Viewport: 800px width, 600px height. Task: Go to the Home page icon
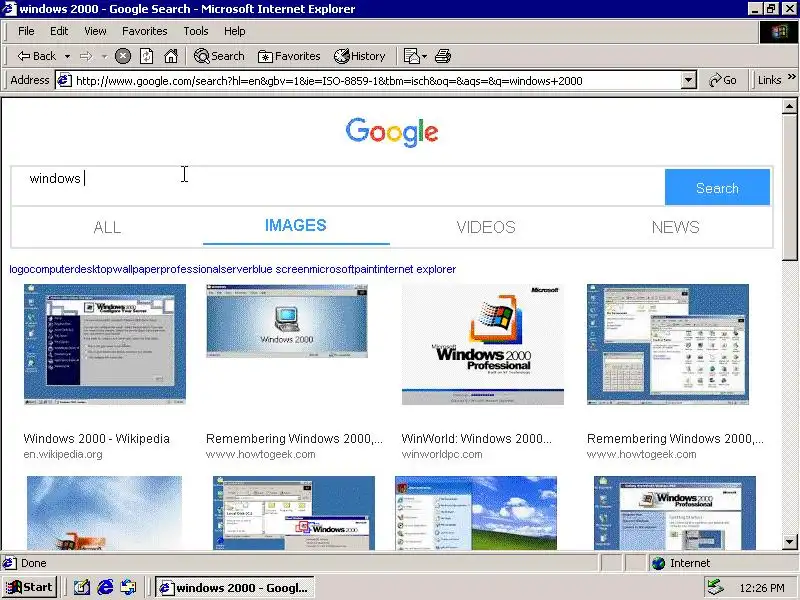pyautogui.click(x=171, y=56)
